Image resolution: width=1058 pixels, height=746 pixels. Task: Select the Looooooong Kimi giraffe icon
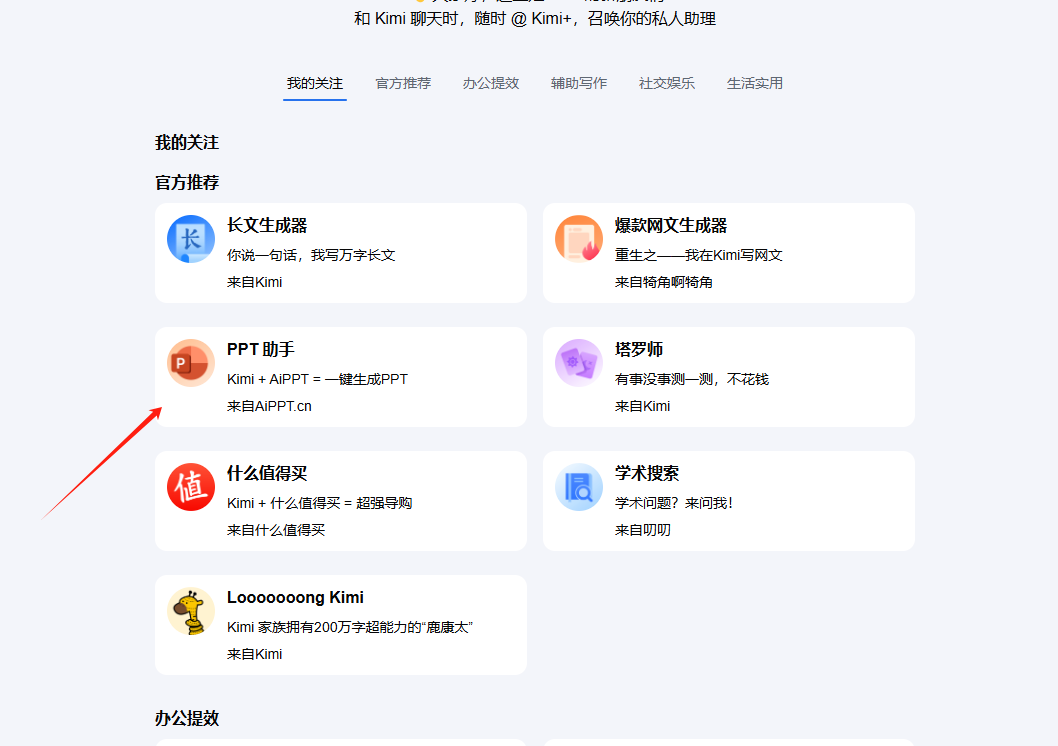191,611
